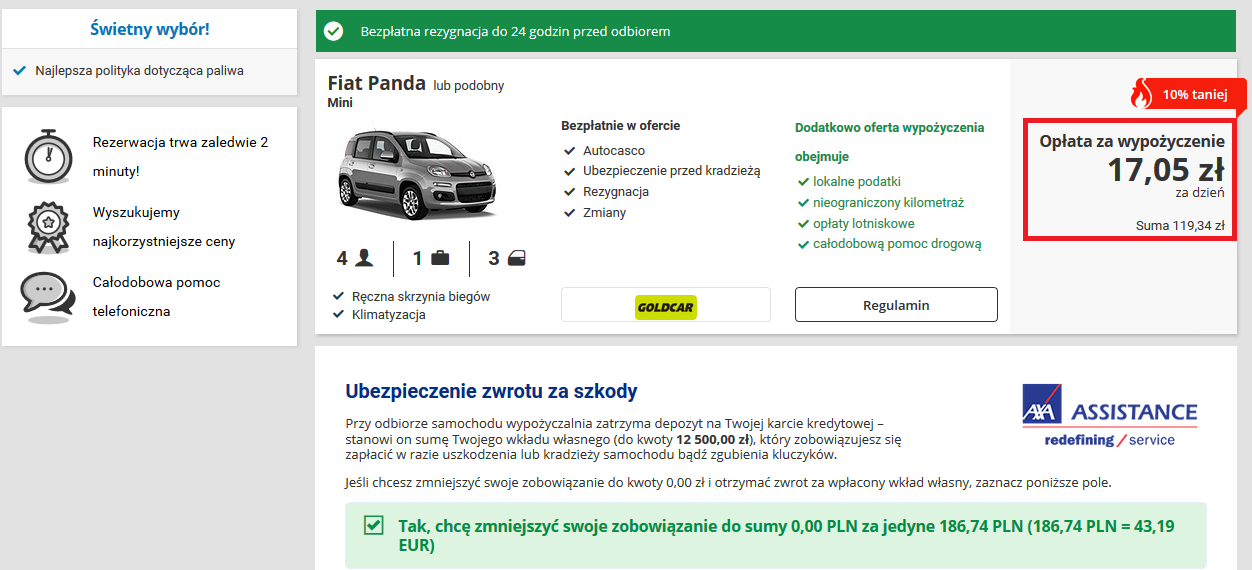Click the 'Mini' car class label

click(340, 102)
